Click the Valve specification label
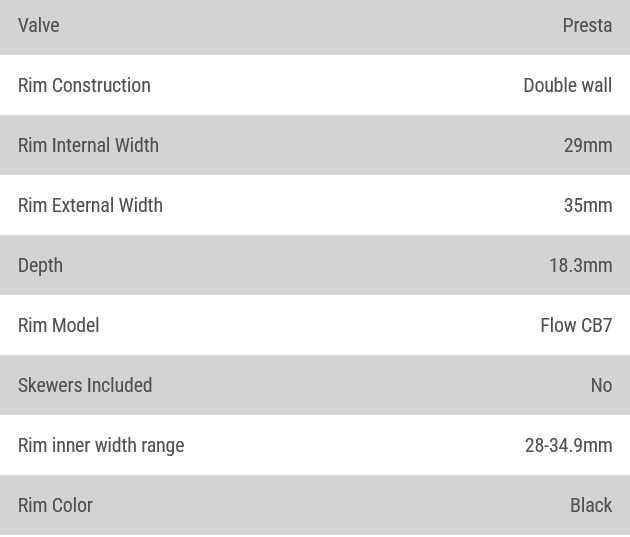This screenshot has height=537, width=630. pos(38,26)
